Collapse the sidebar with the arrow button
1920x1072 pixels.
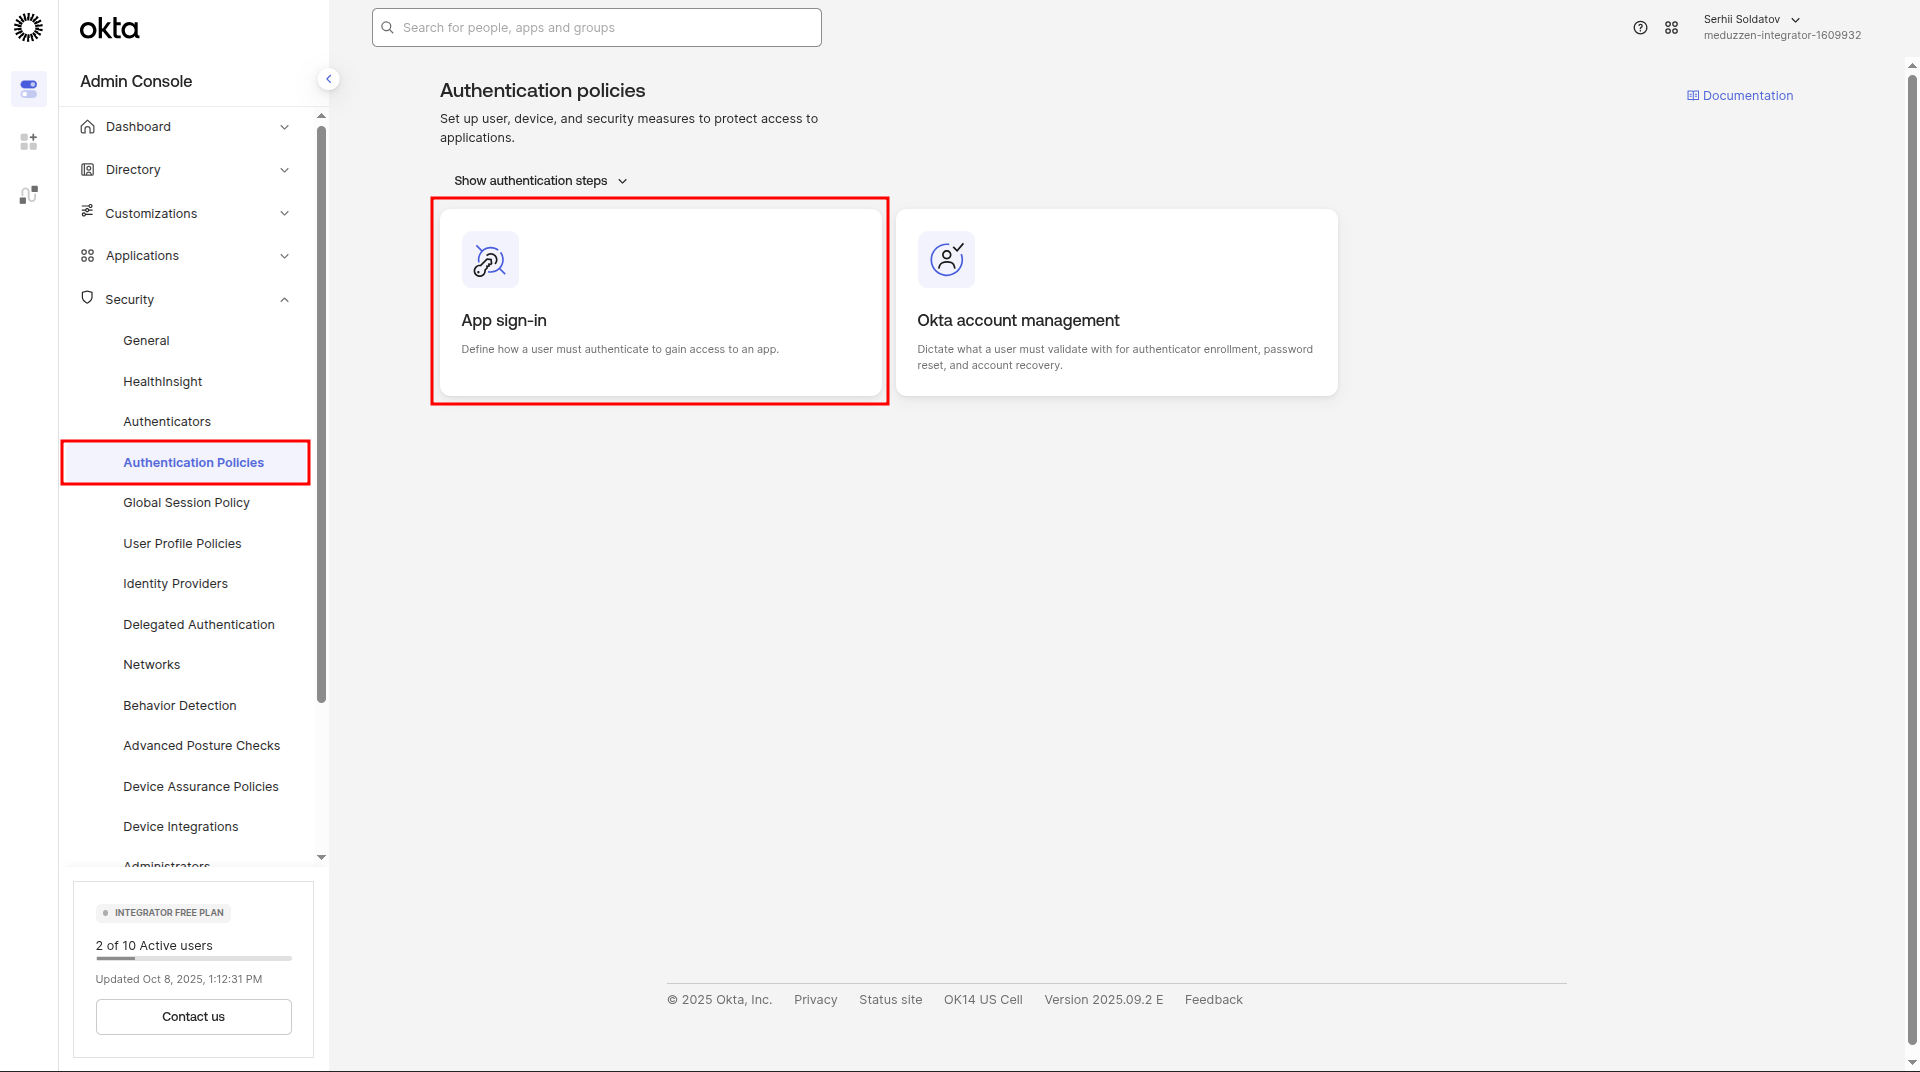coord(328,79)
